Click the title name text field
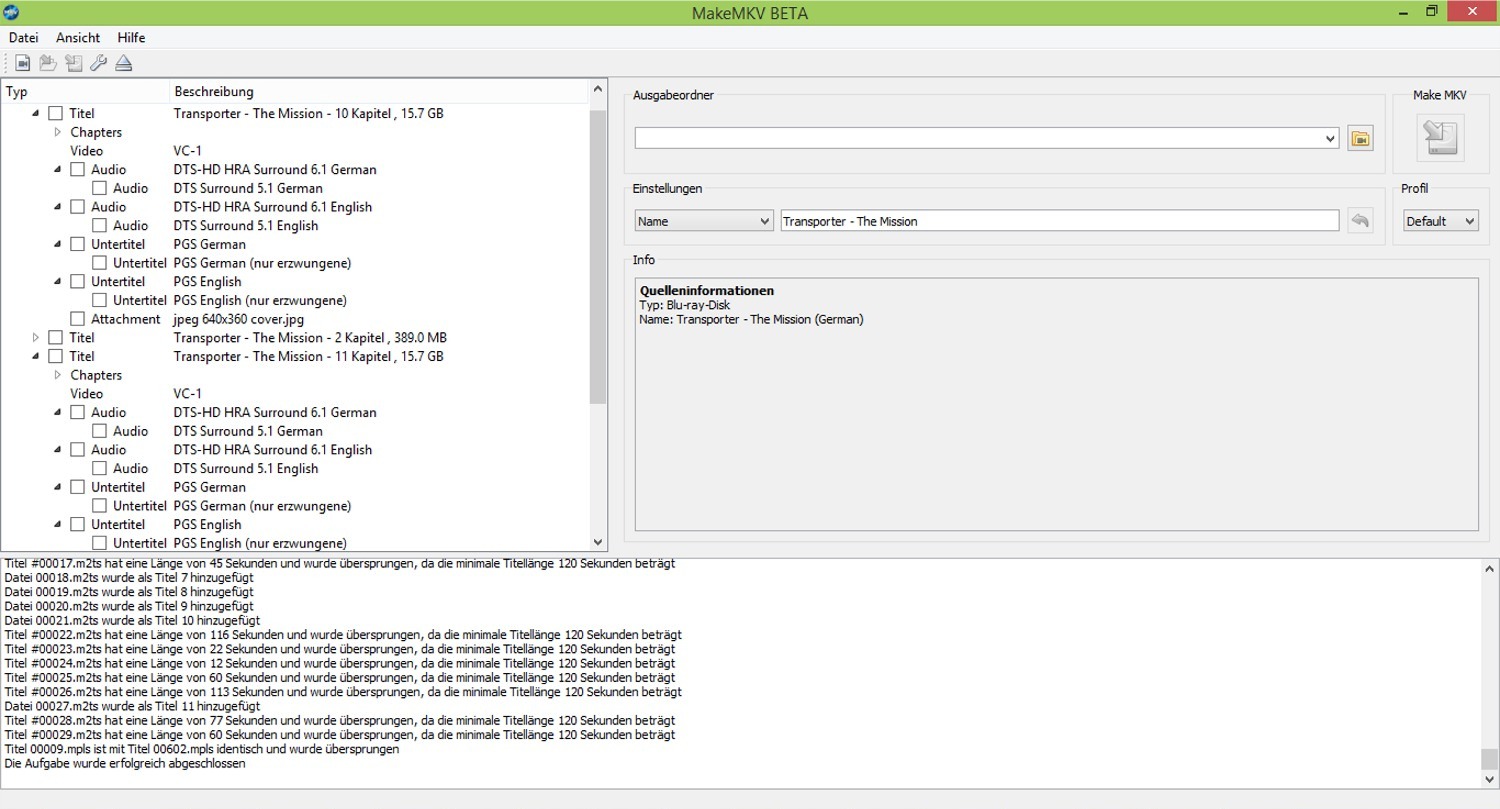The width and height of the screenshot is (1500, 809). 1060,221
